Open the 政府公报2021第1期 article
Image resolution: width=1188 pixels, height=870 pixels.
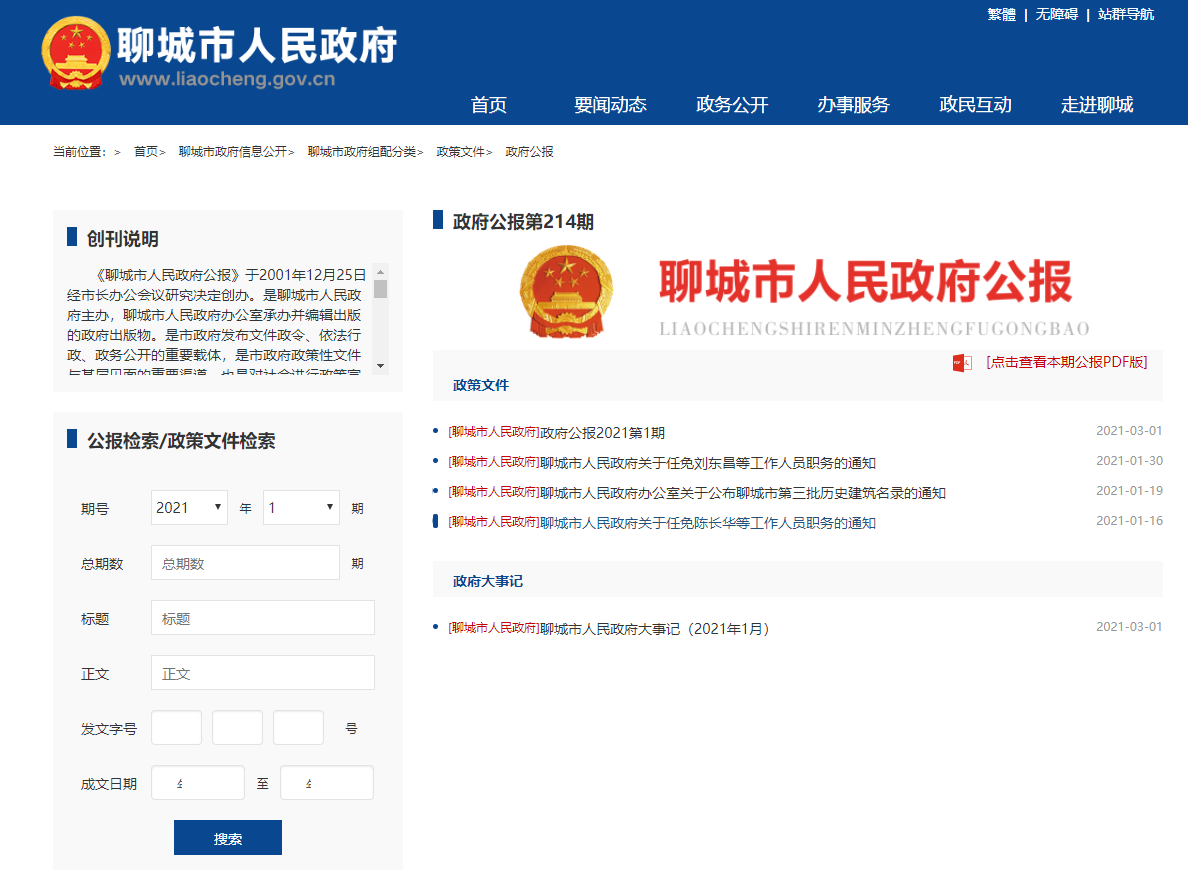tap(556, 433)
